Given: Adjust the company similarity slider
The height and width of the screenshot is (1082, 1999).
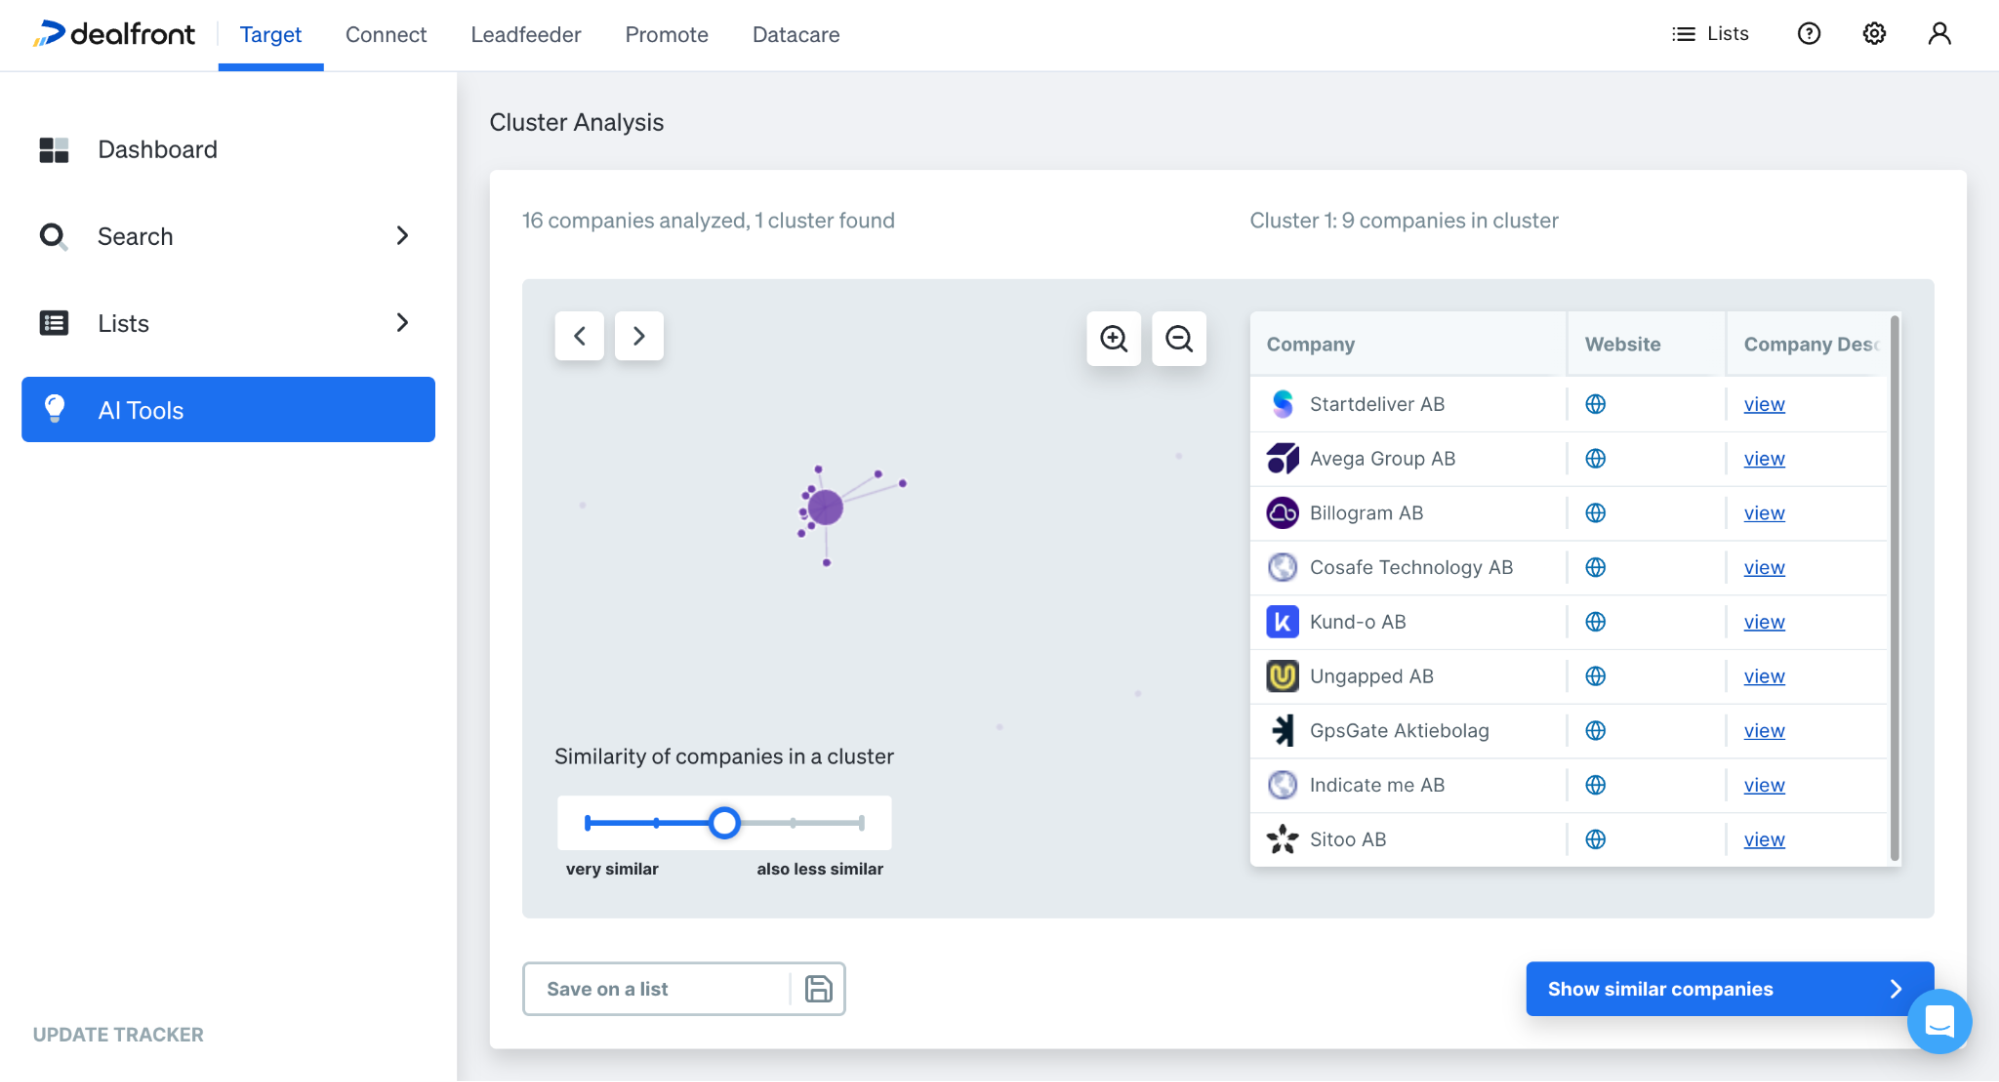Looking at the screenshot, I should coord(724,822).
